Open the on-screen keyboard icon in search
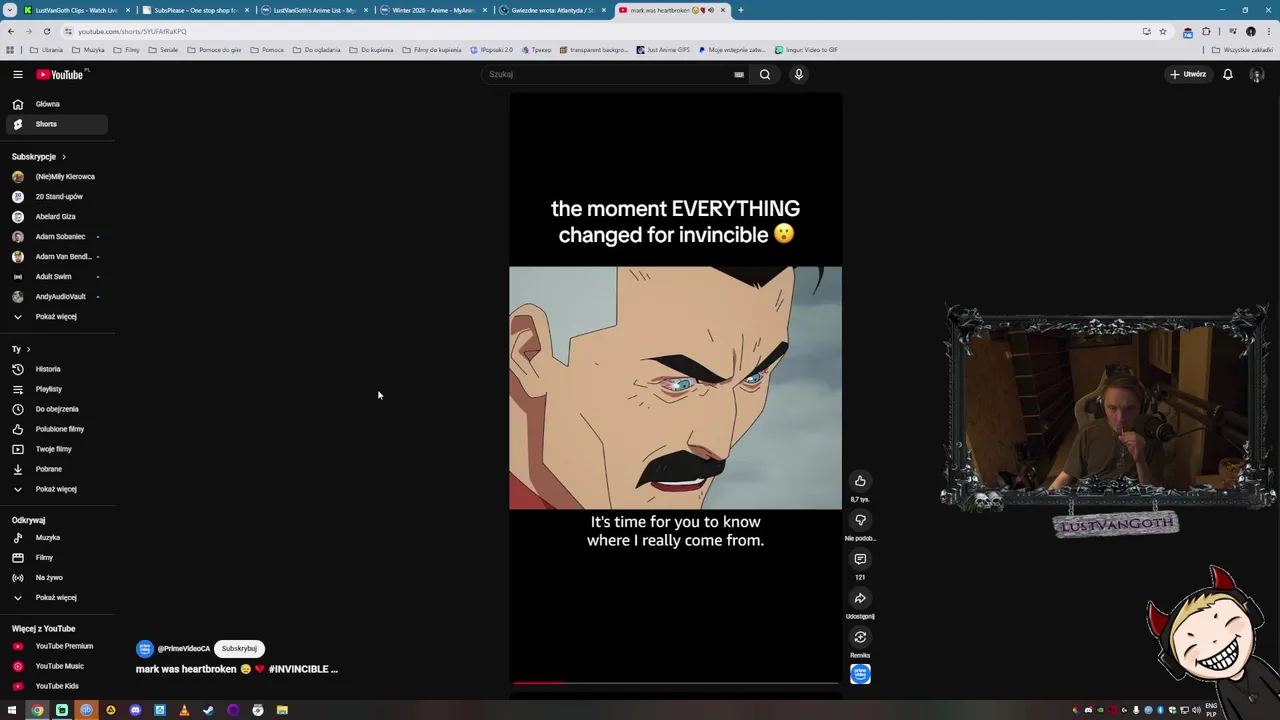 (739, 74)
